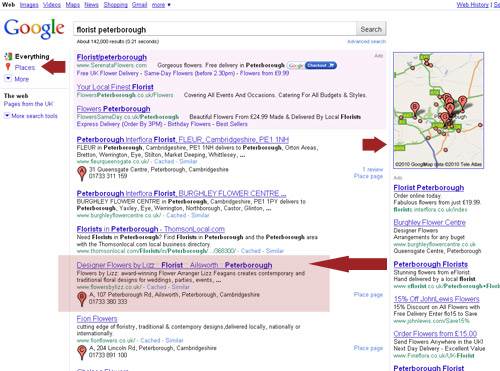The width and height of the screenshot is (500, 371).
Task: Open News in the top navigation
Action: 91,5
